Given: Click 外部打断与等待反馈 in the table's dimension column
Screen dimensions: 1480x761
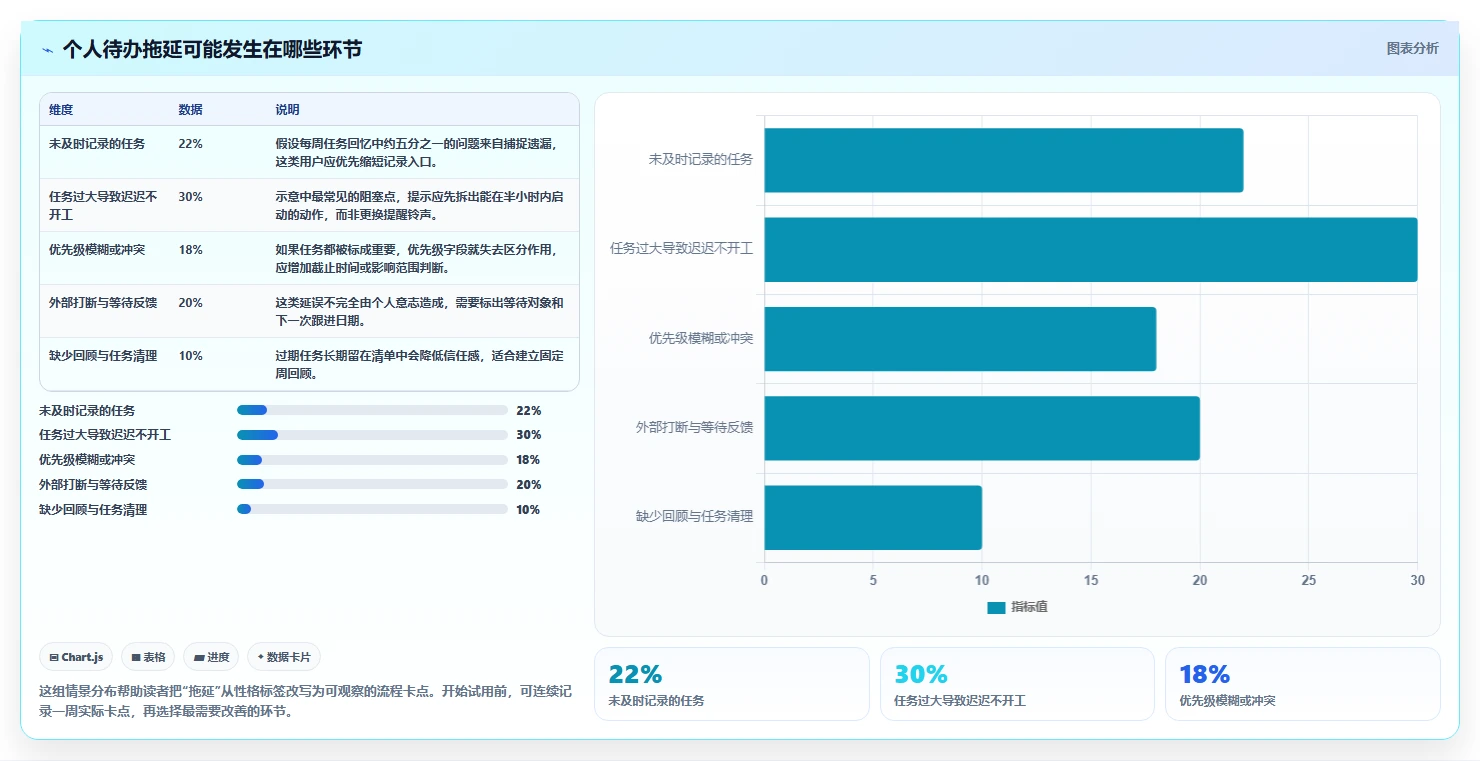Looking at the screenshot, I should [103, 303].
